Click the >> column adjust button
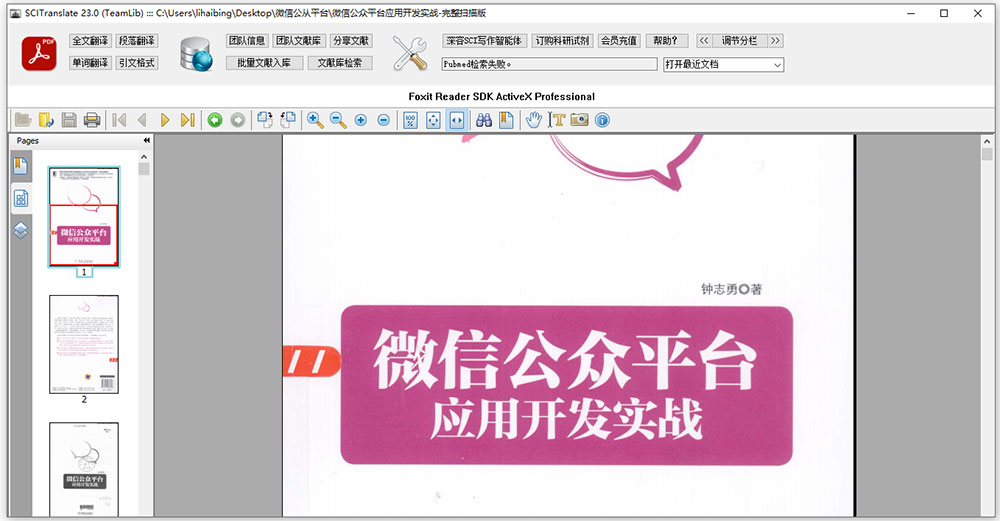Viewport: 1000px width, 521px height. [776, 41]
